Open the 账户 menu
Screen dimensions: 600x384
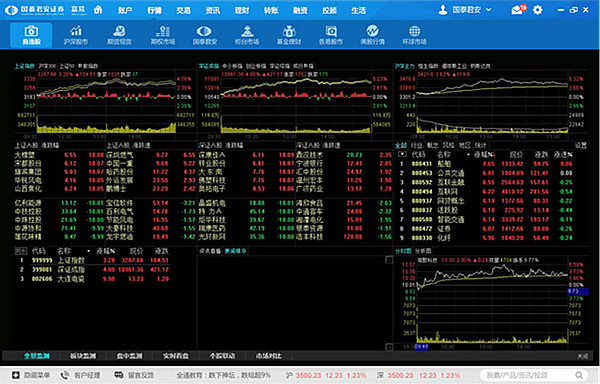(x=126, y=10)
